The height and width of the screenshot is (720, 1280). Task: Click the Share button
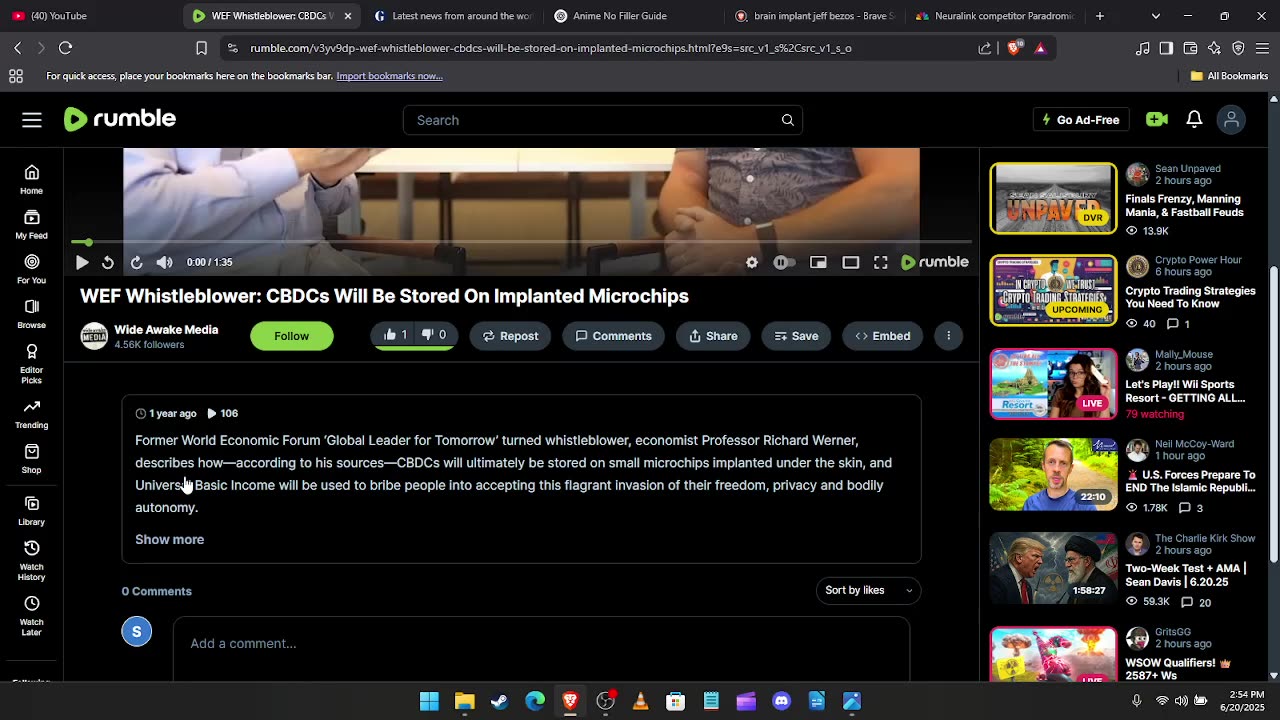tap(713, 336)
